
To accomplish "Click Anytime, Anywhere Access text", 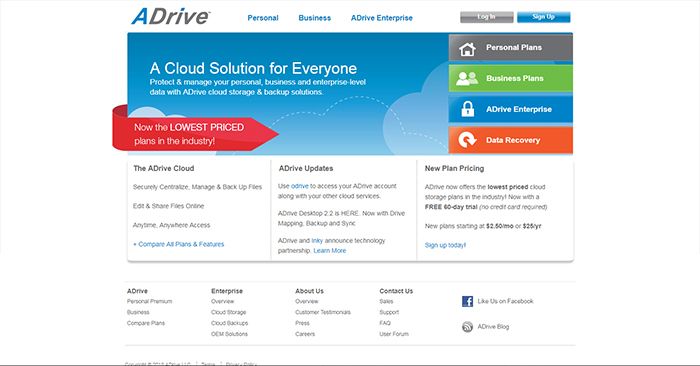I will click(x=171, y=225).
